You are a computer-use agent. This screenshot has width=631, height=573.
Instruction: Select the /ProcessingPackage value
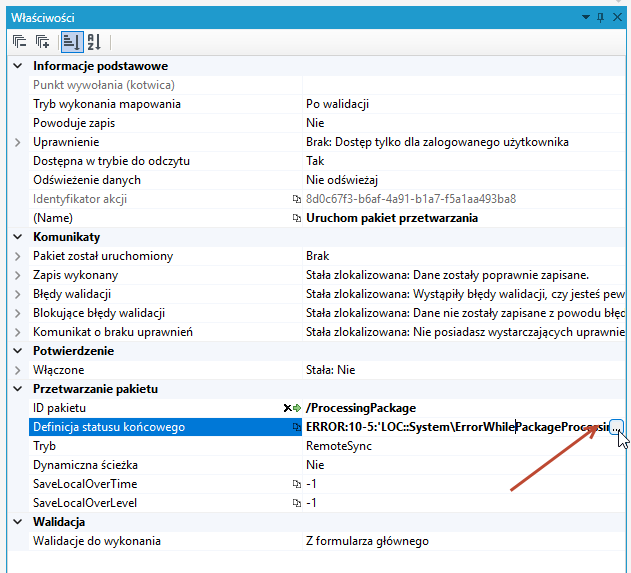pos(361,408)
